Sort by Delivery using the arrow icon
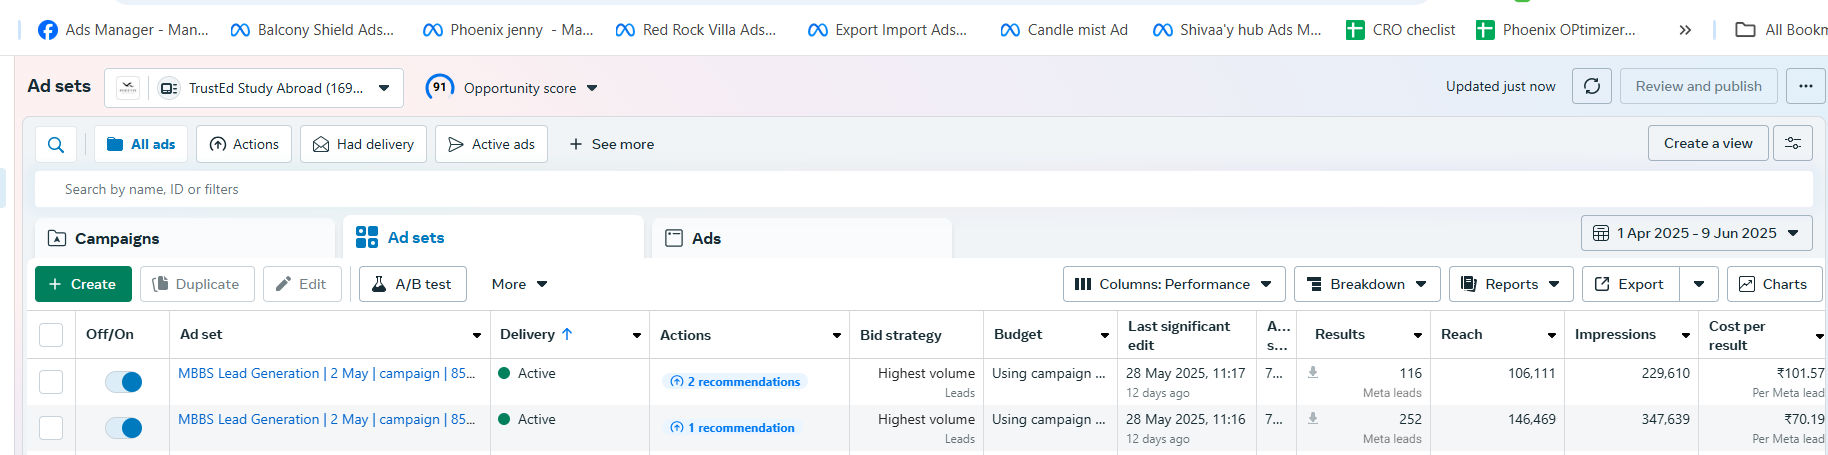Screen dimensions: 1828x455 (x=567, y=334)
